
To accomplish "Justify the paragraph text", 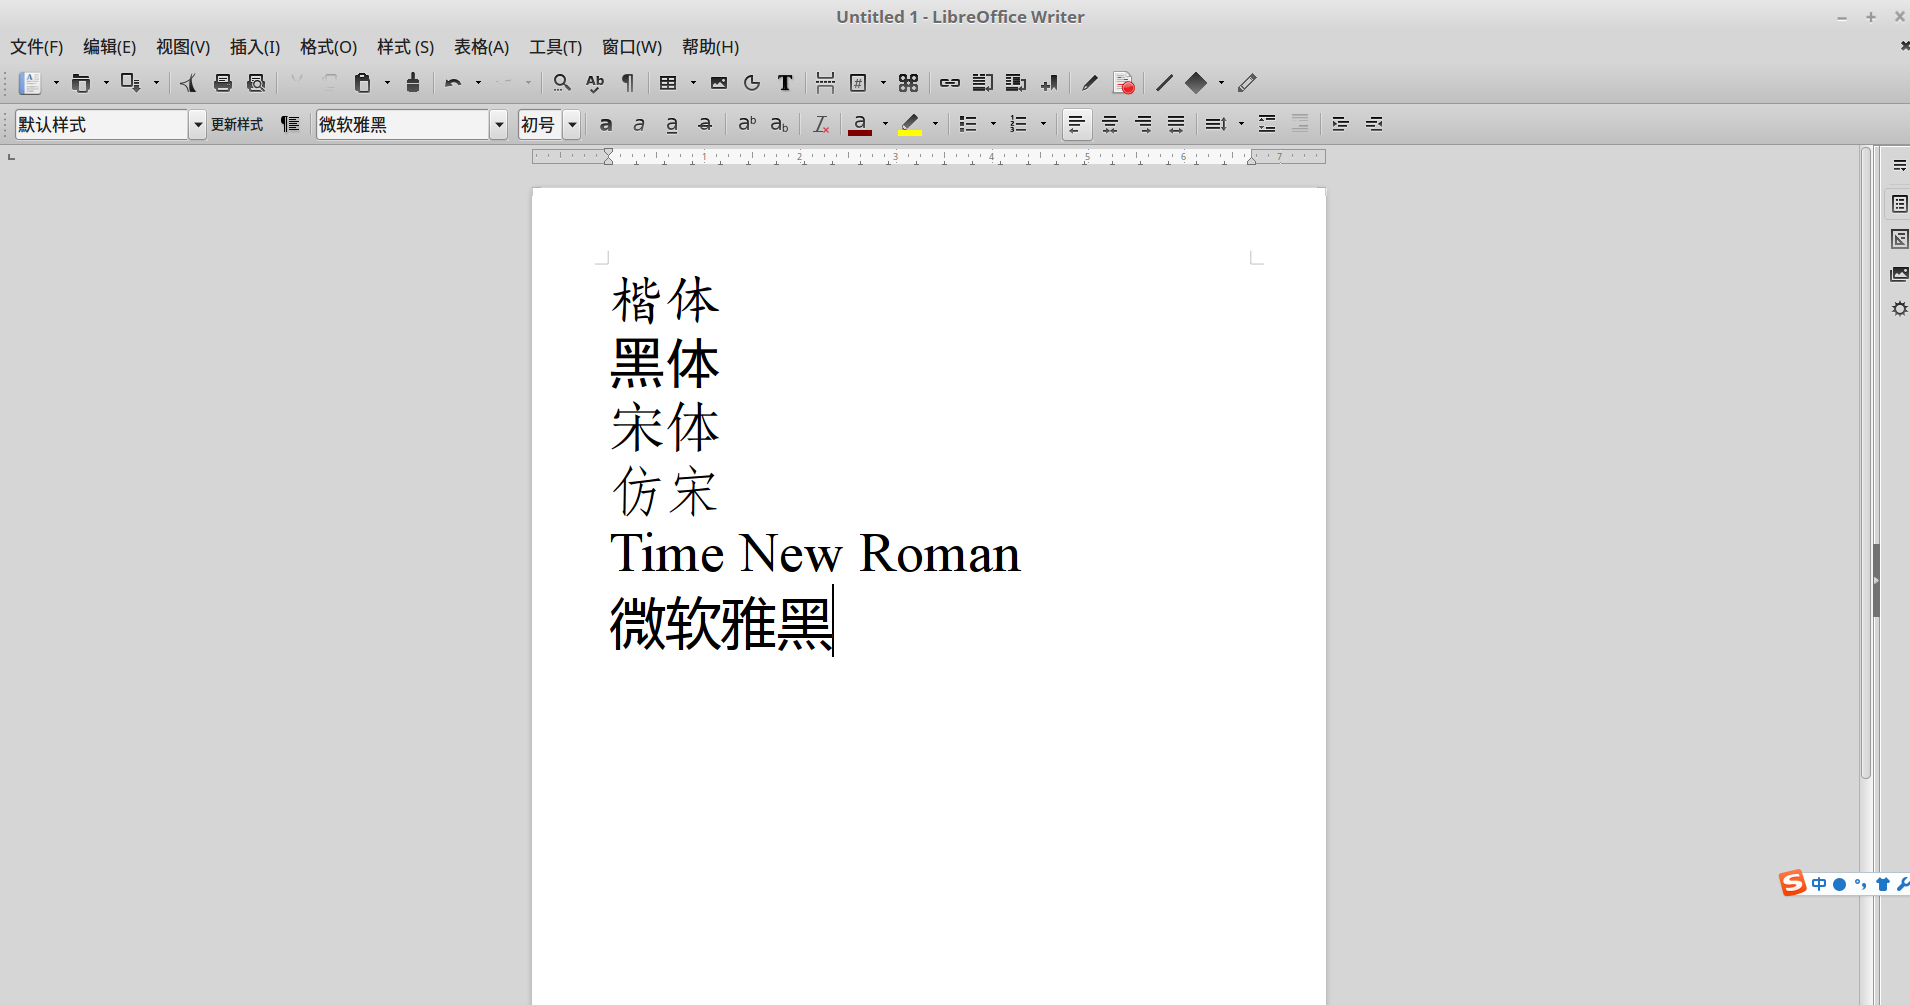I will pos(1176,124).
